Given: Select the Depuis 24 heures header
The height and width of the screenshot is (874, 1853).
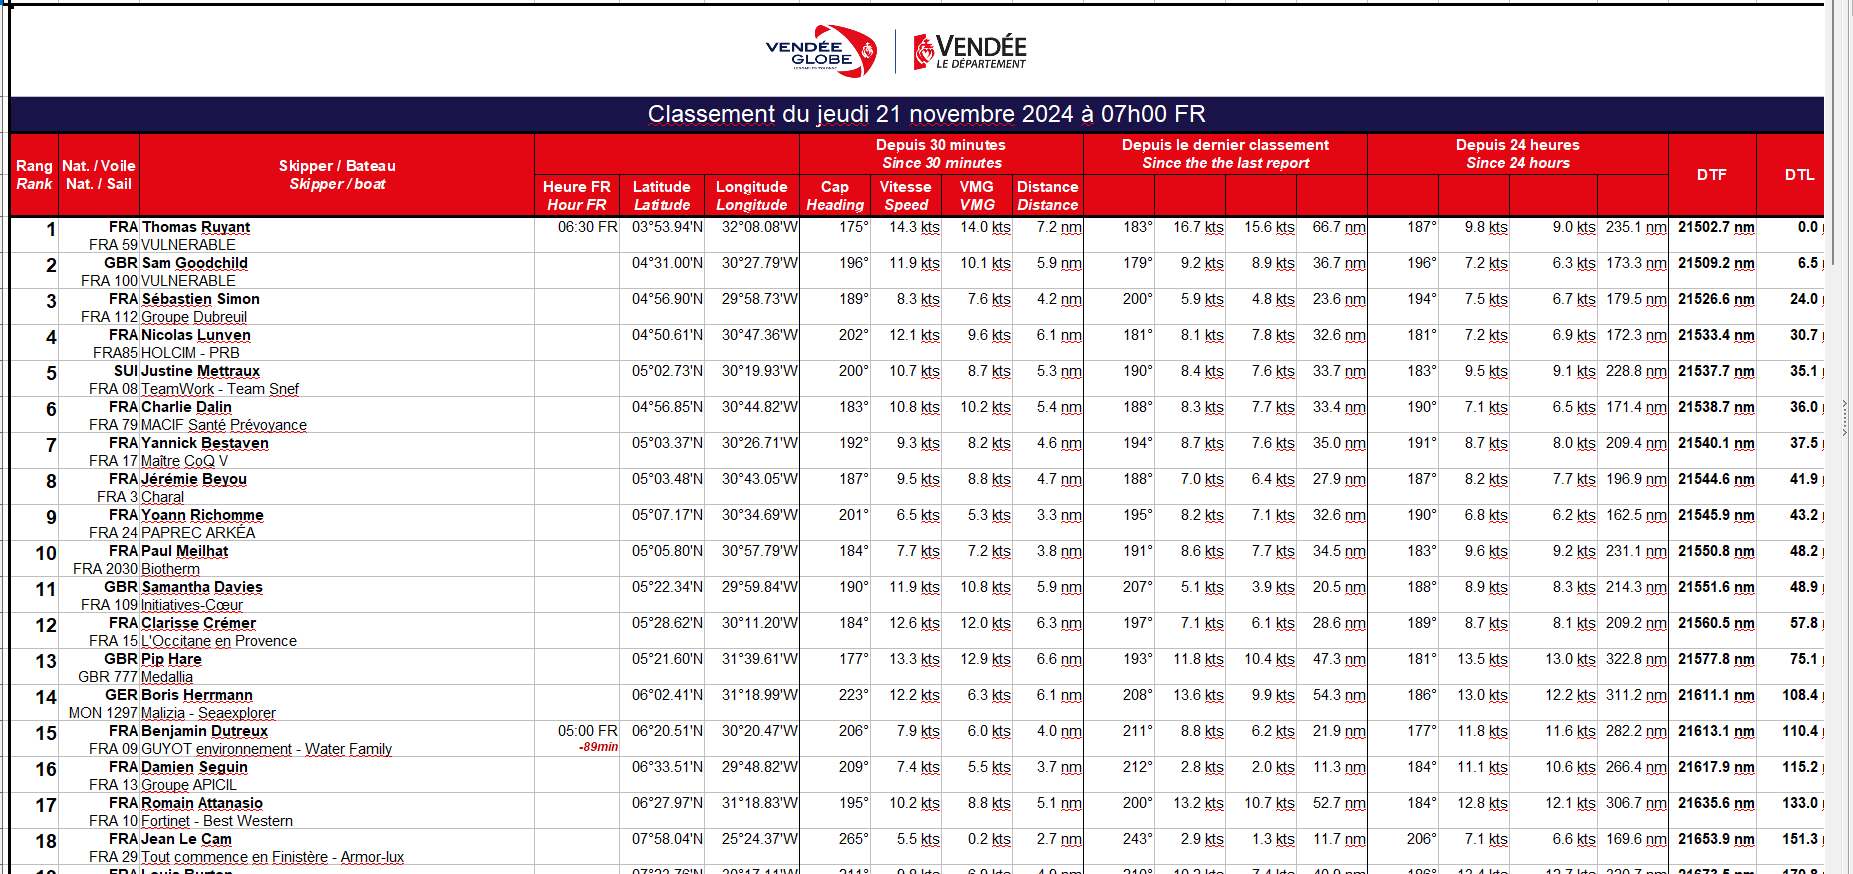Looking at the screenshot, I should 1517,154.
